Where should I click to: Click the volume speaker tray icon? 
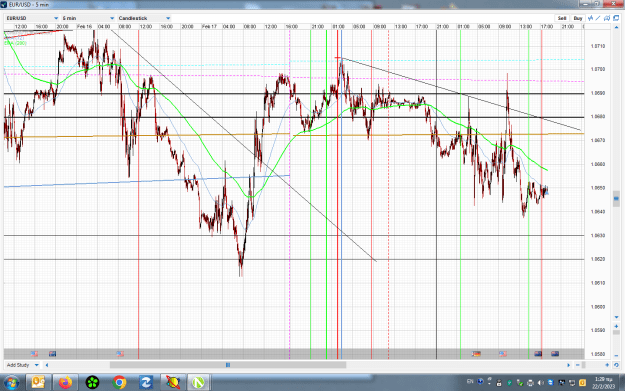(x=540, y=383)
